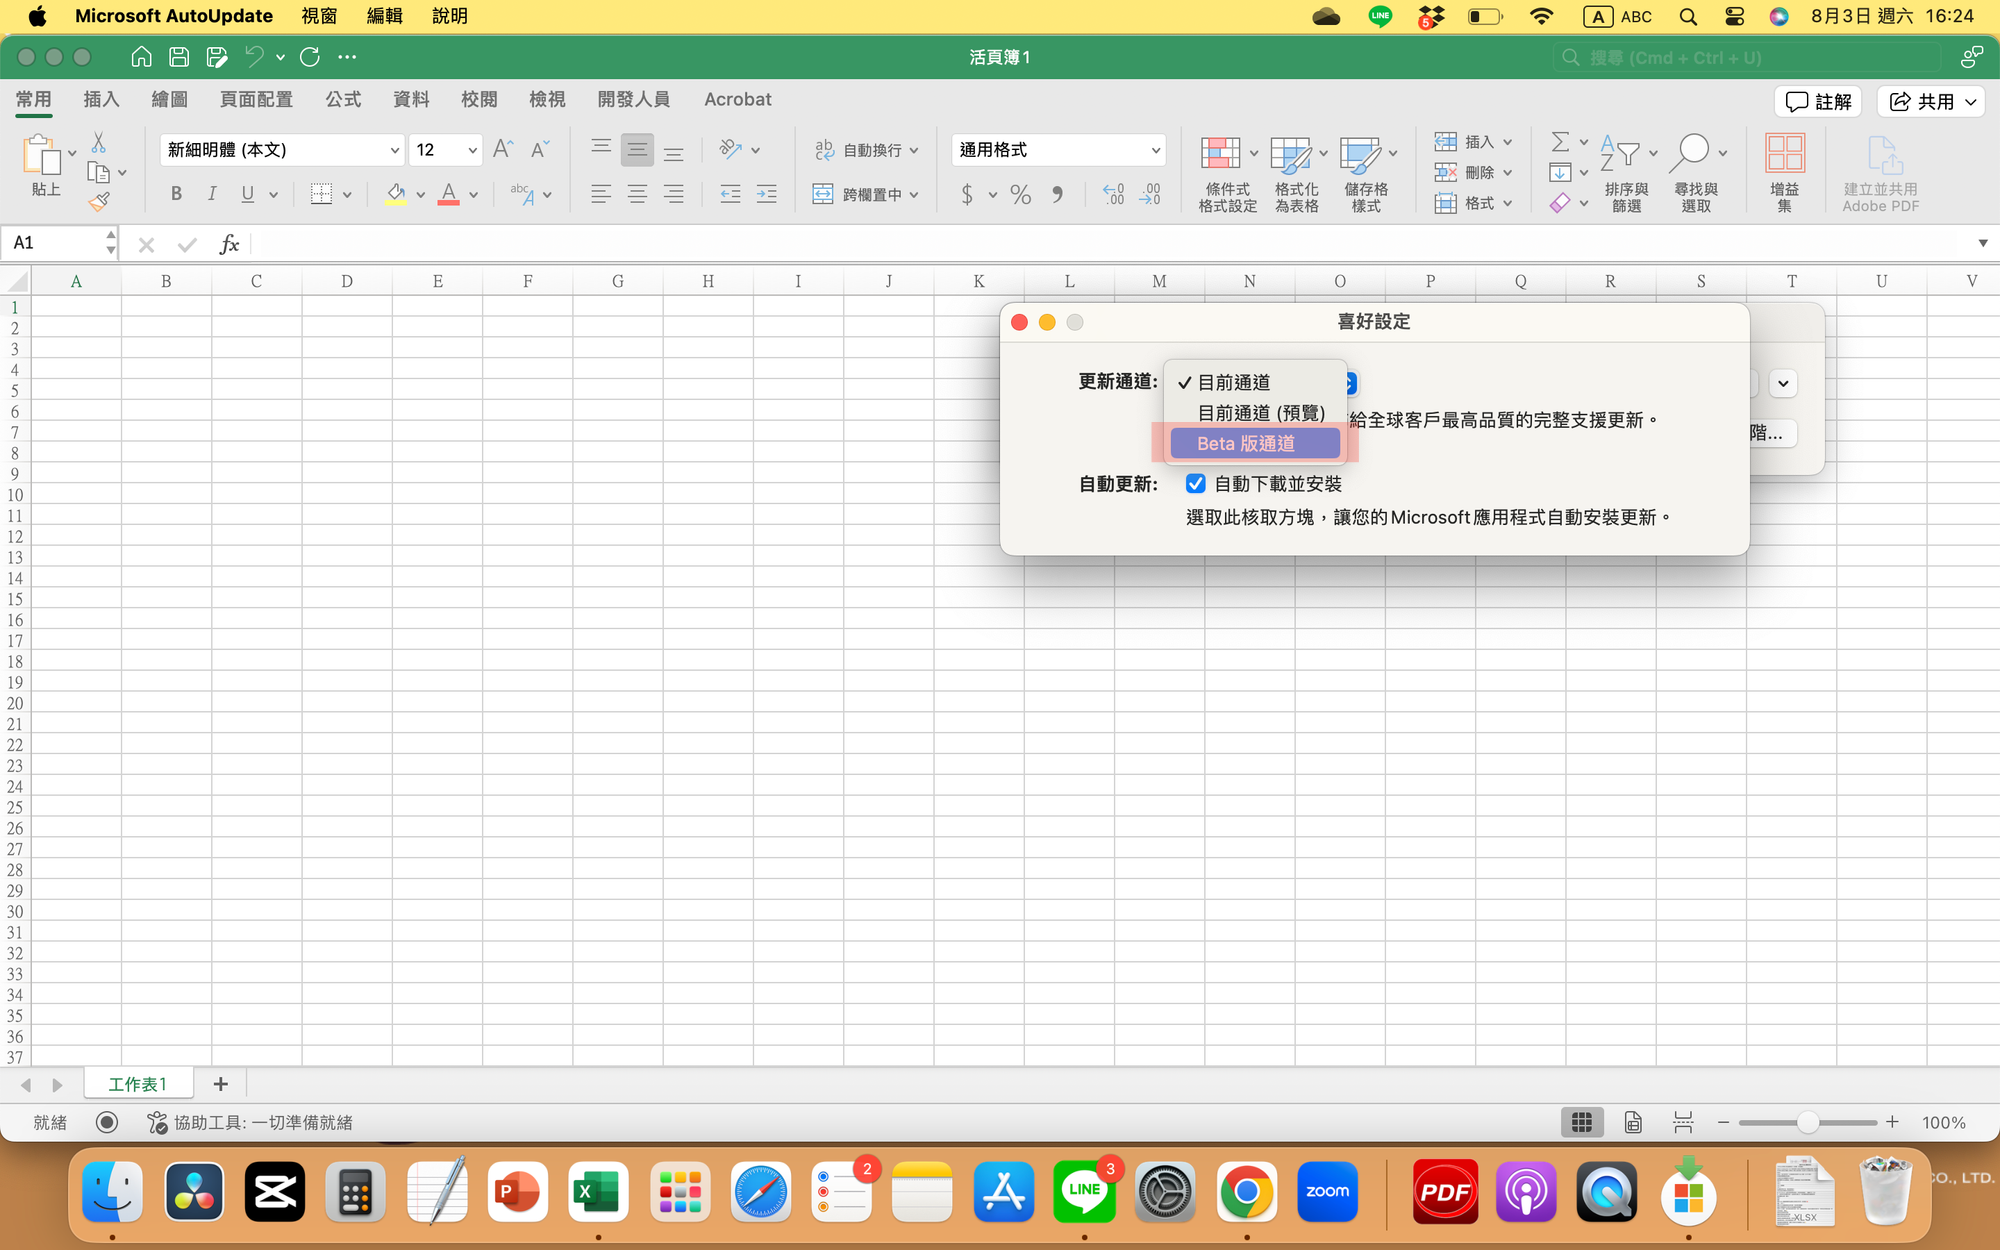Click the Bold formatting icon
The height and width of the screenshot is (1250, 2000).
click(176, 194)
